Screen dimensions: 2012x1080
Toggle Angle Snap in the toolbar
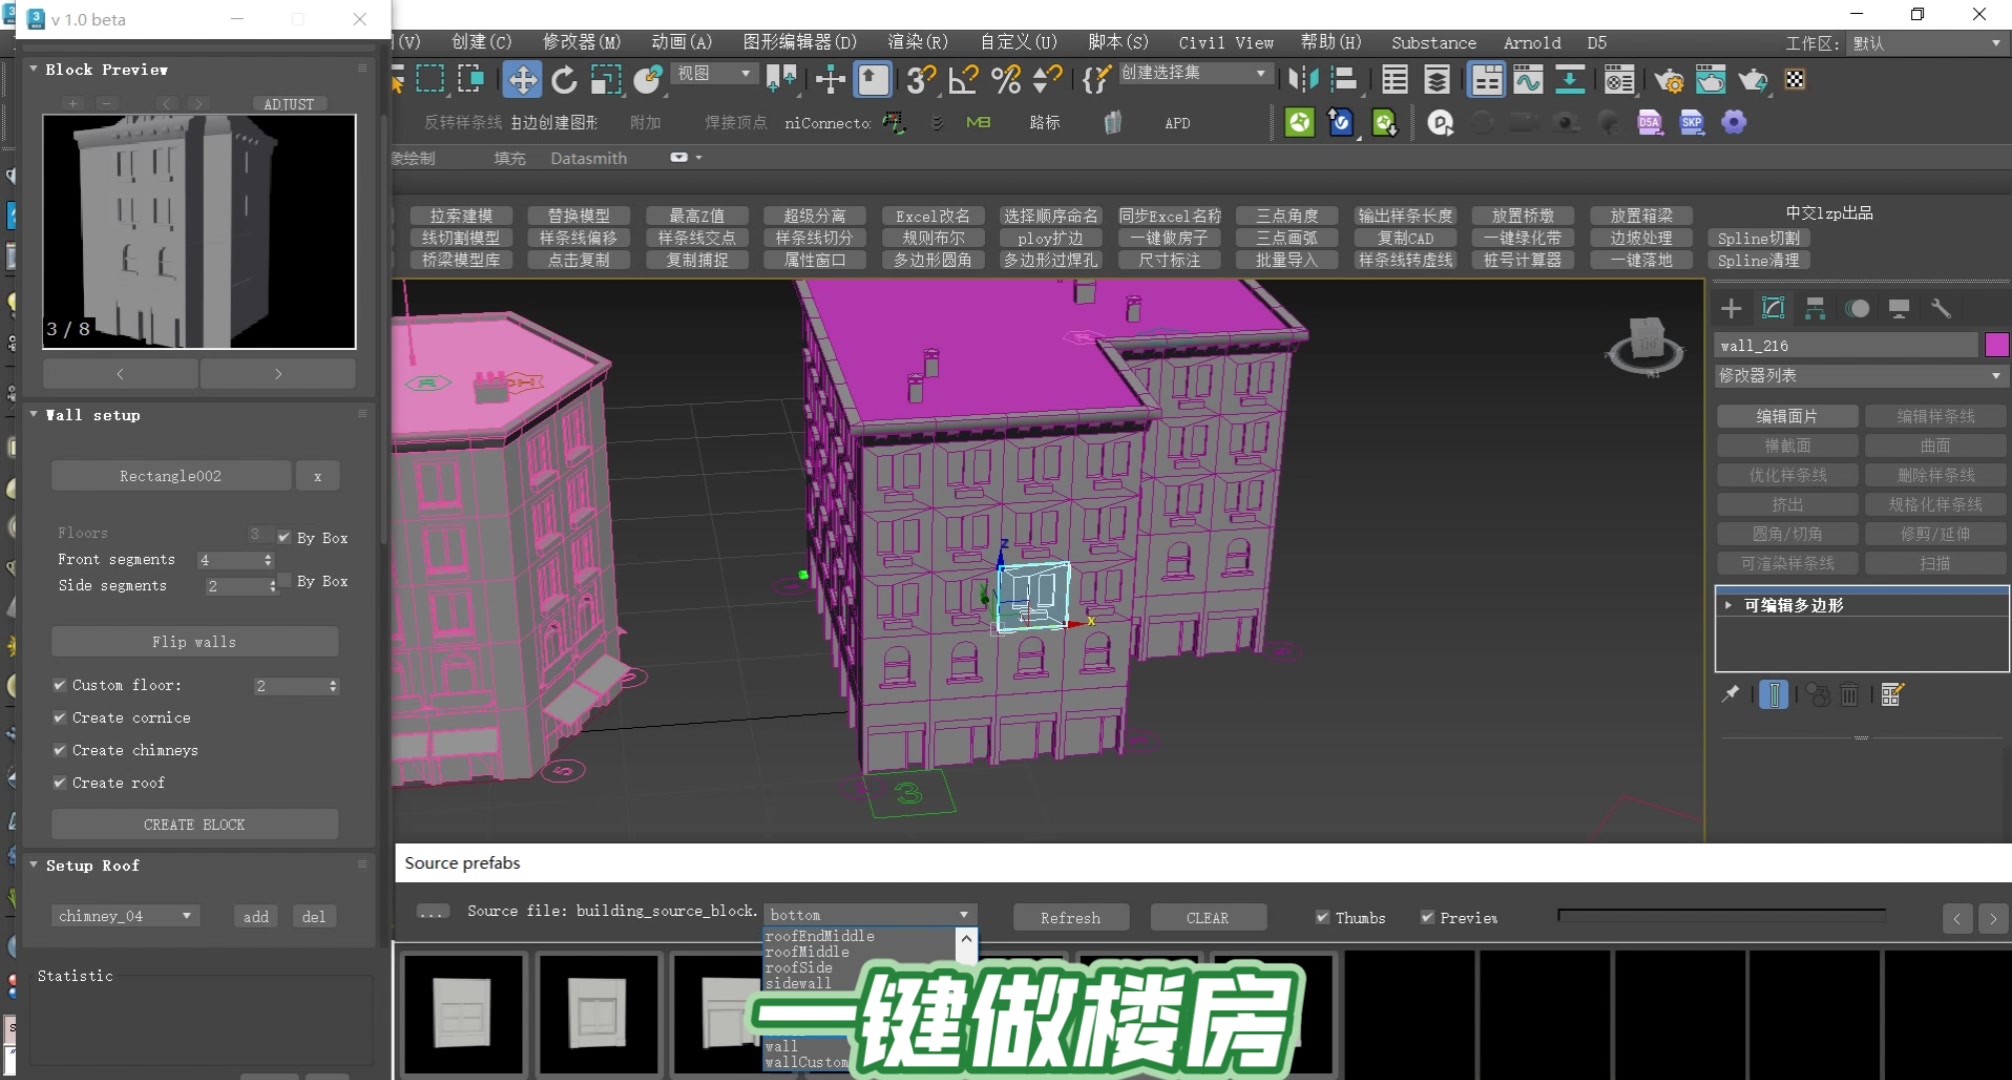[x=963, y=80]
